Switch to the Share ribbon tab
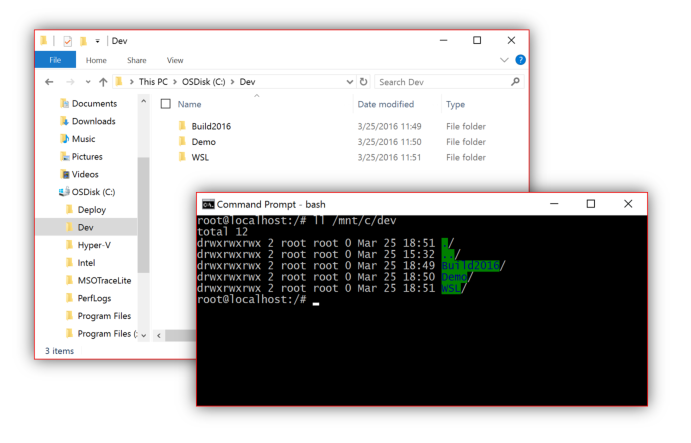The width and height of the screenshot is (691, 443). (x=136, y=60)
